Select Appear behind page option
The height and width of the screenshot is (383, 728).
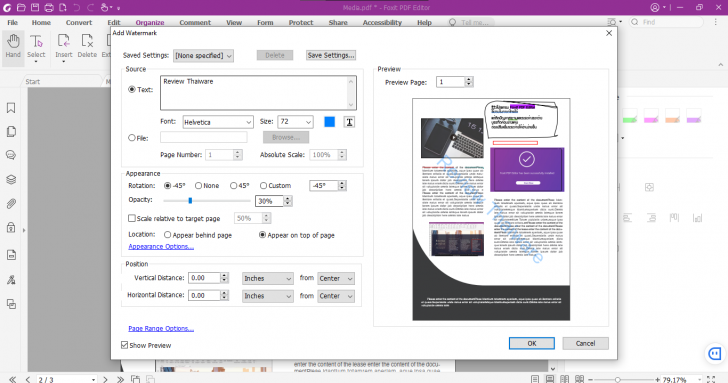[x=168, y=235]
